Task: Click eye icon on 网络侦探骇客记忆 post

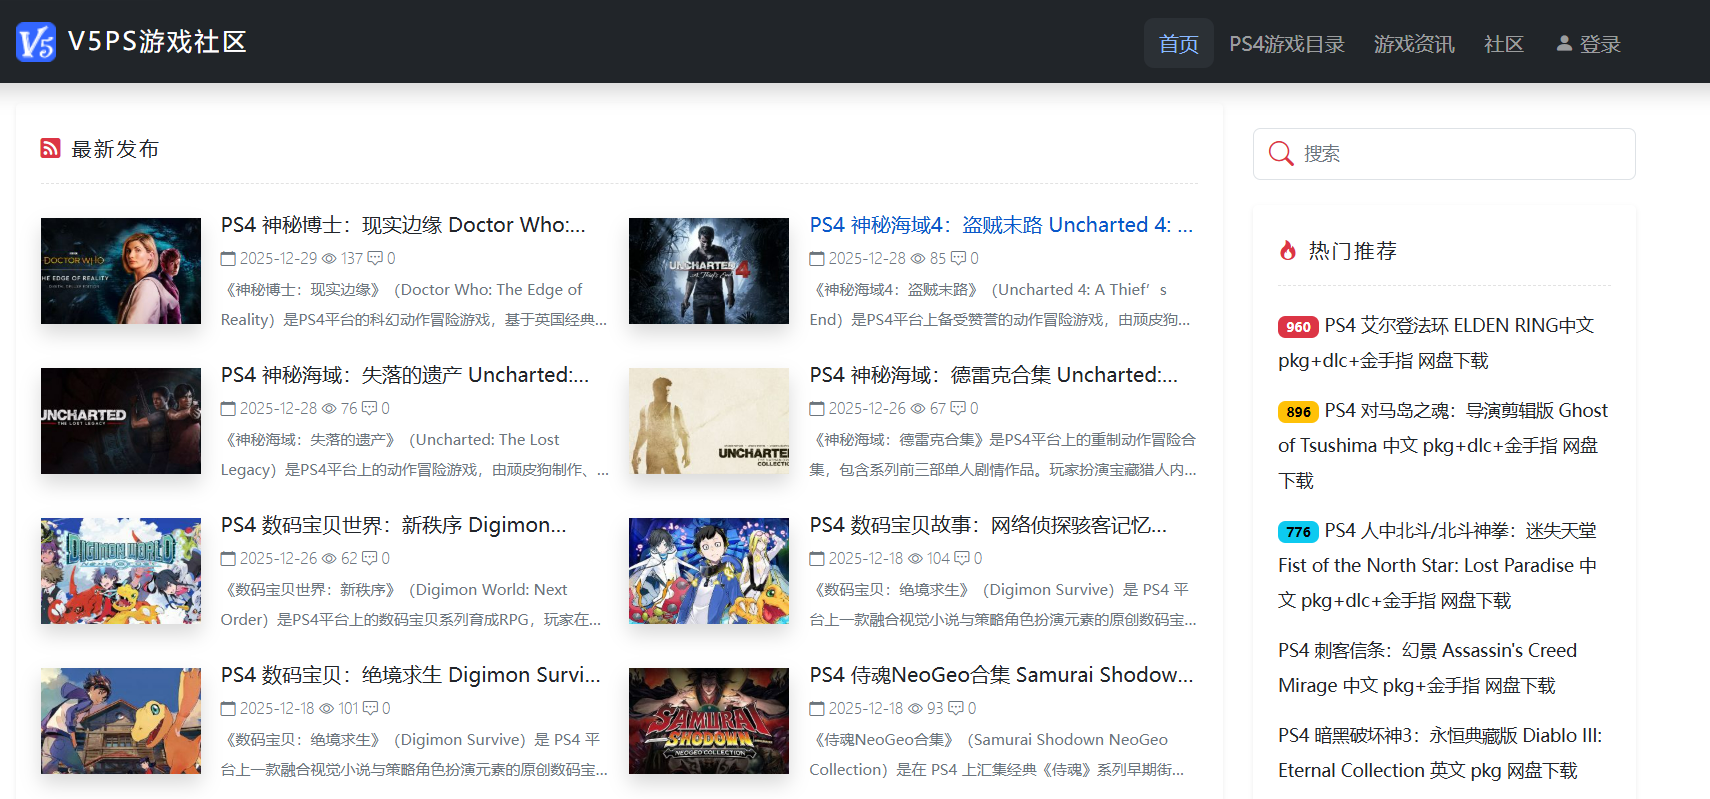Action: [916, 558]
